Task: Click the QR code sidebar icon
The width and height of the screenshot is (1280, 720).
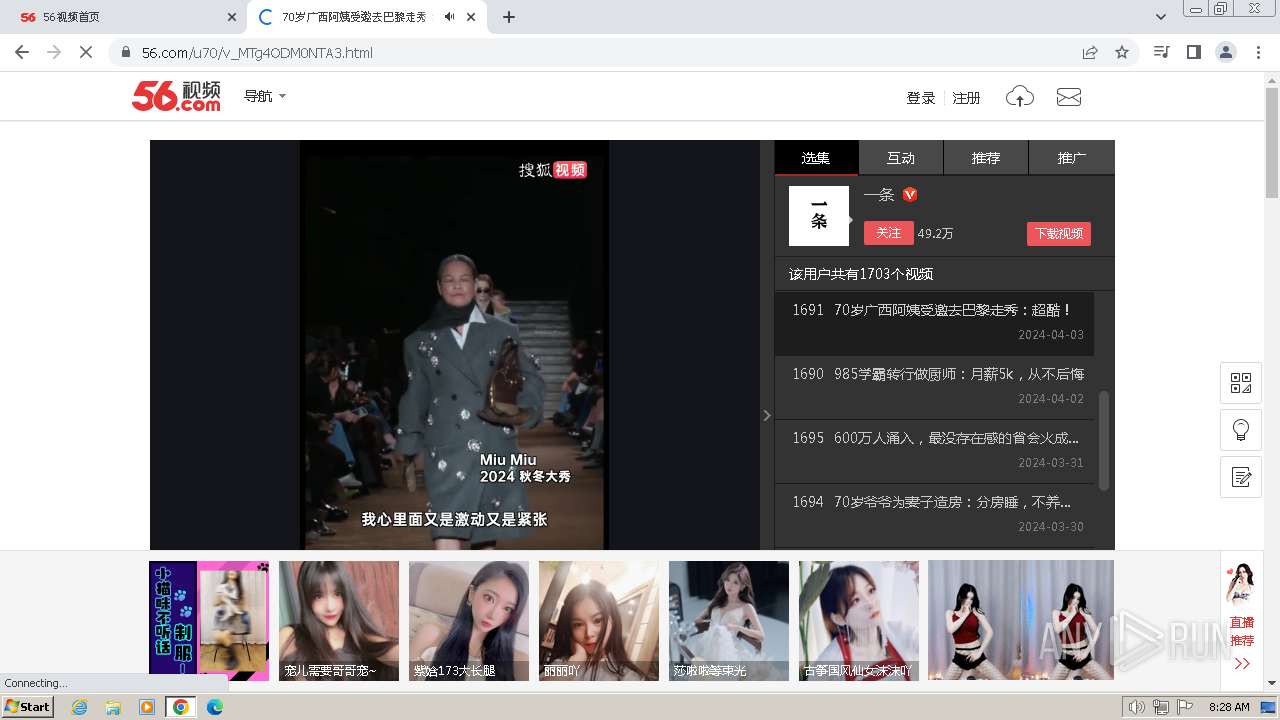Action: click(x=1241, y=383)
